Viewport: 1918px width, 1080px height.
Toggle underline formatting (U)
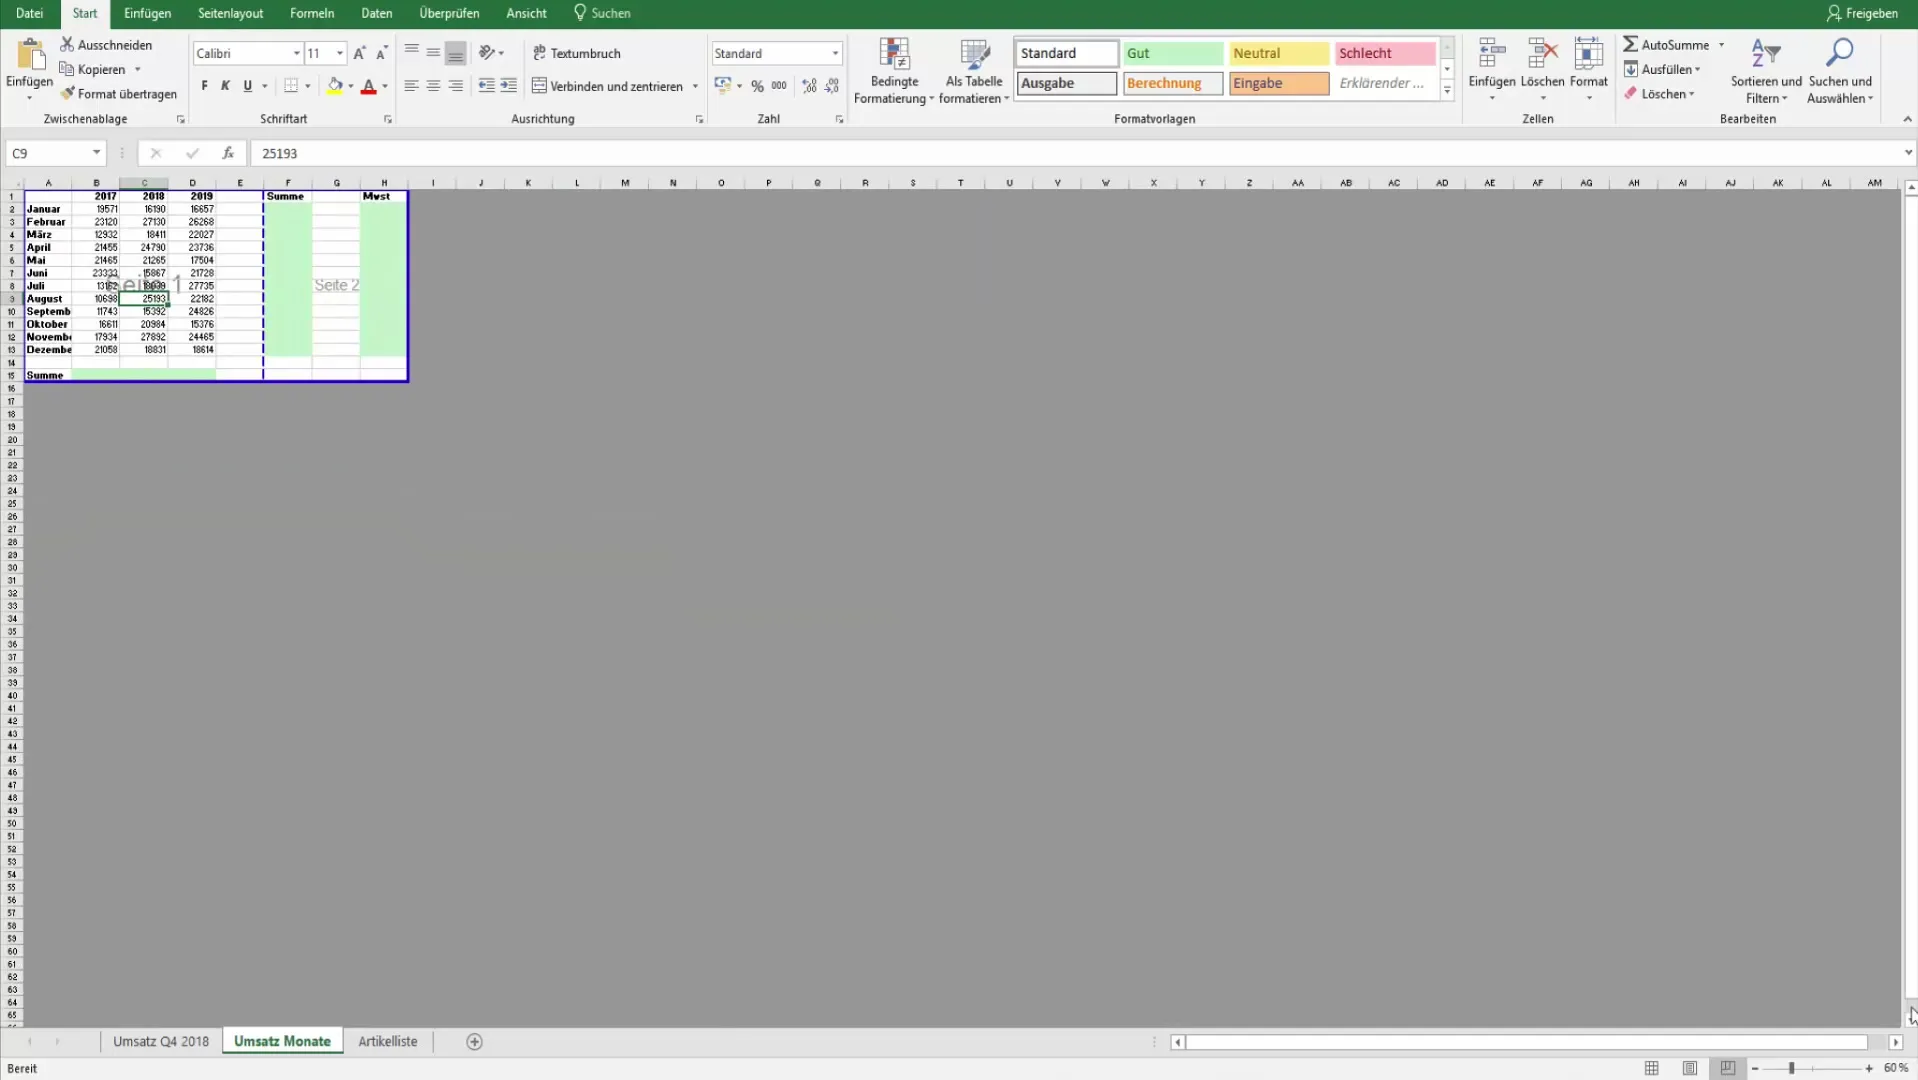pos(247,86)
